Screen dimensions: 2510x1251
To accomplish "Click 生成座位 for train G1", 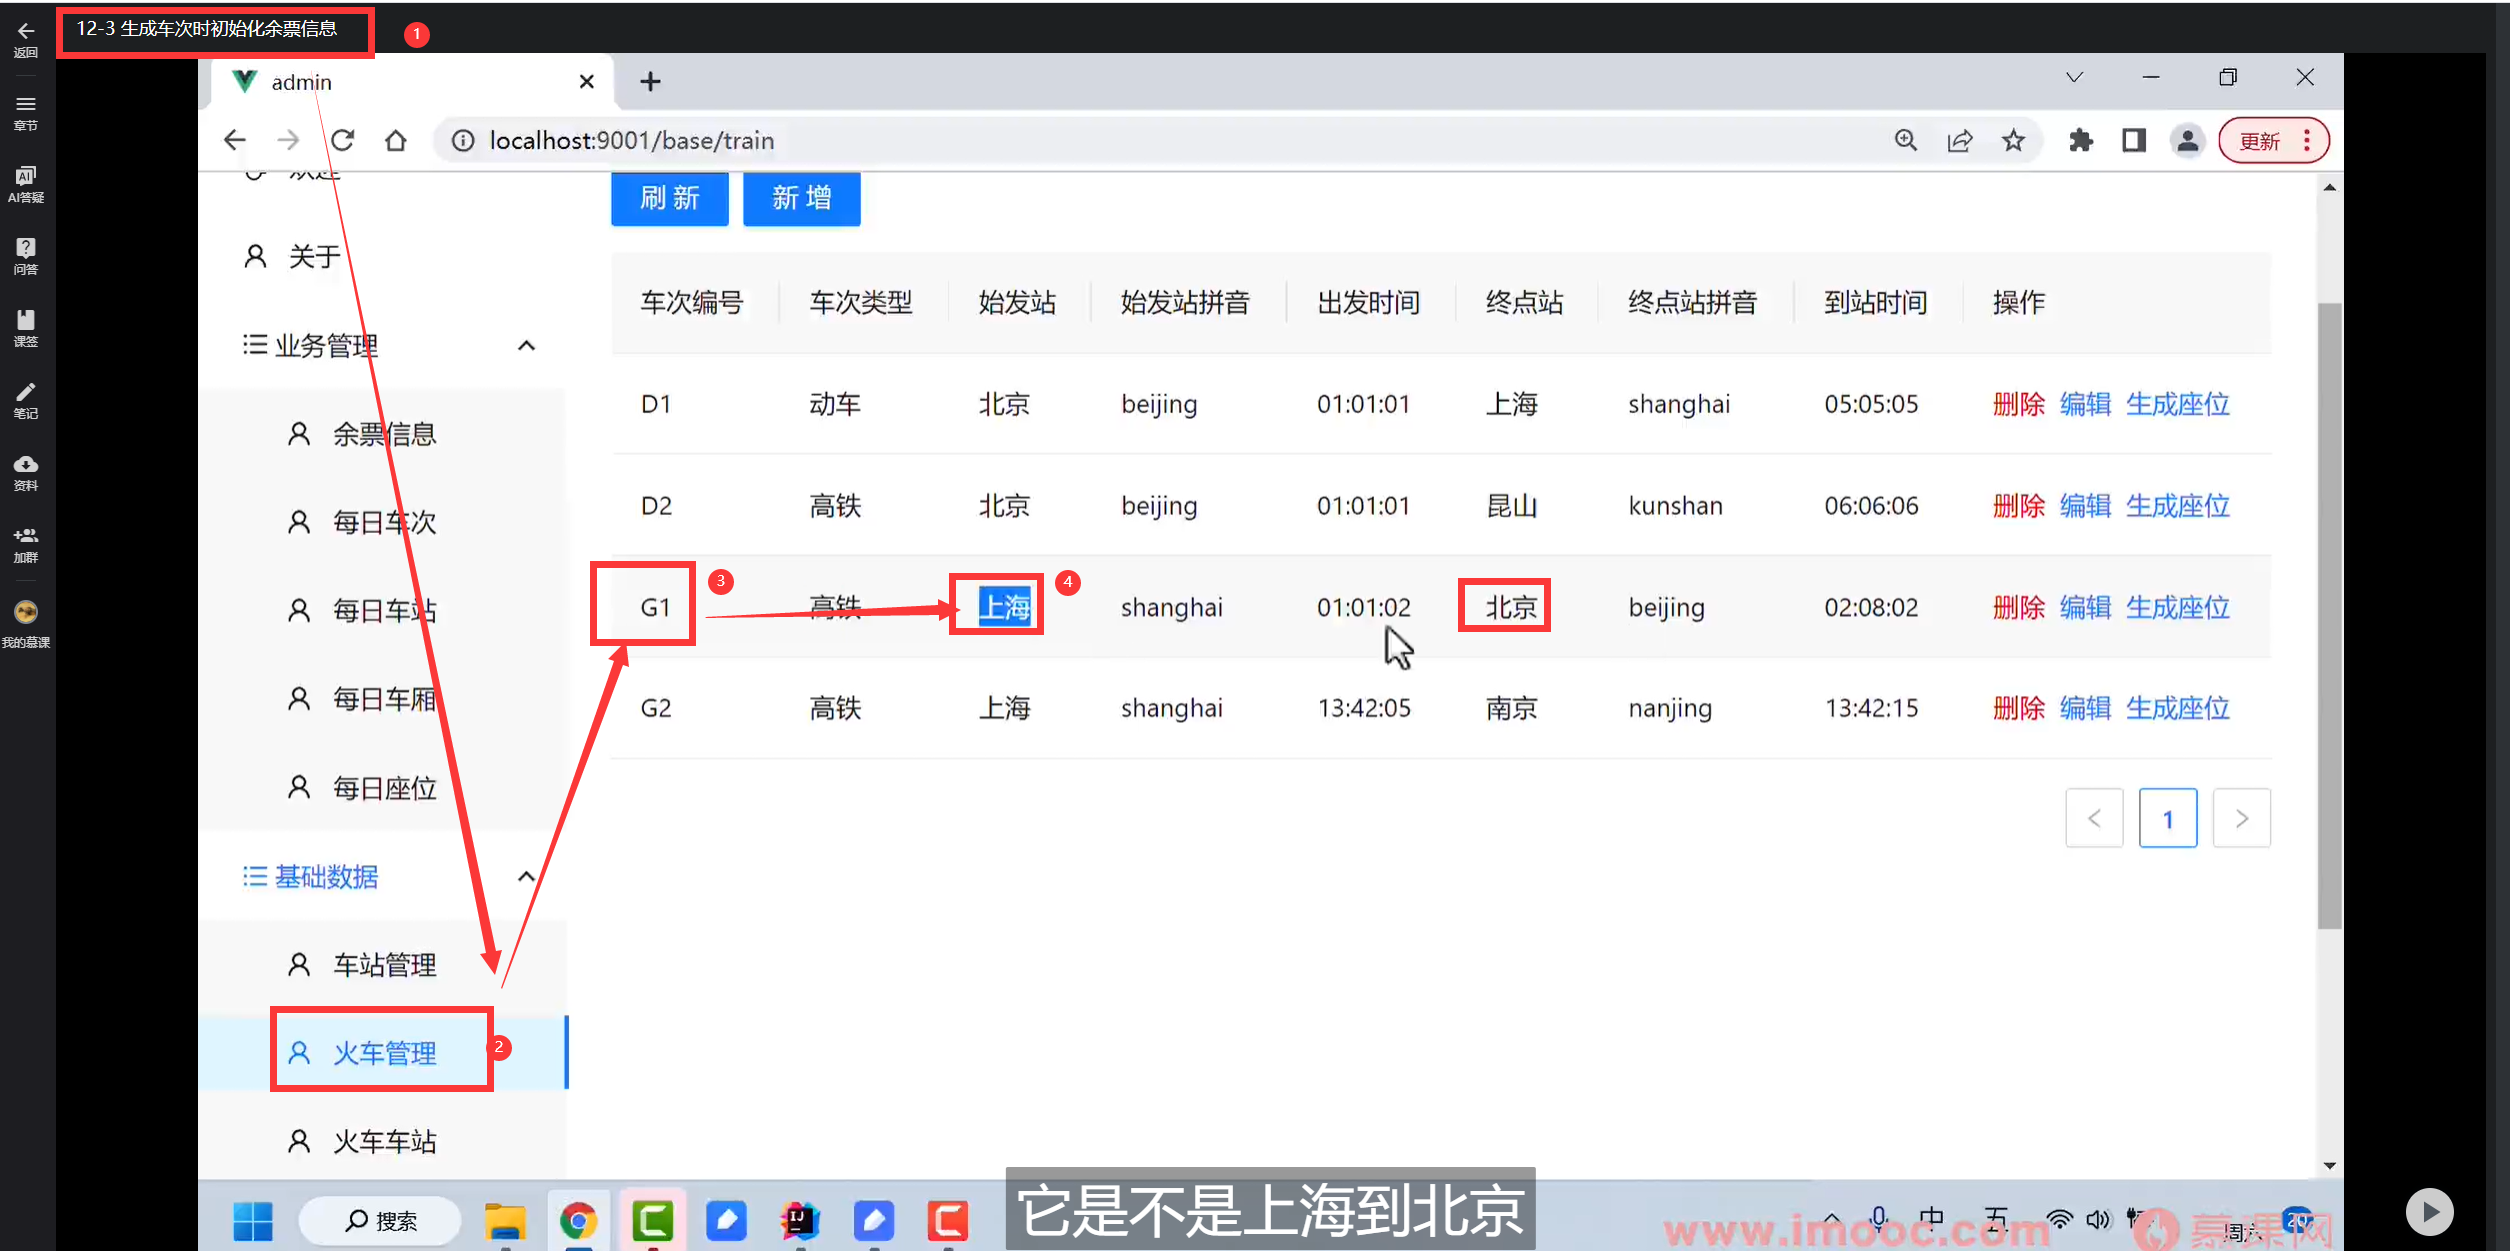I will pyautogui.click(x=2178, y=607).
